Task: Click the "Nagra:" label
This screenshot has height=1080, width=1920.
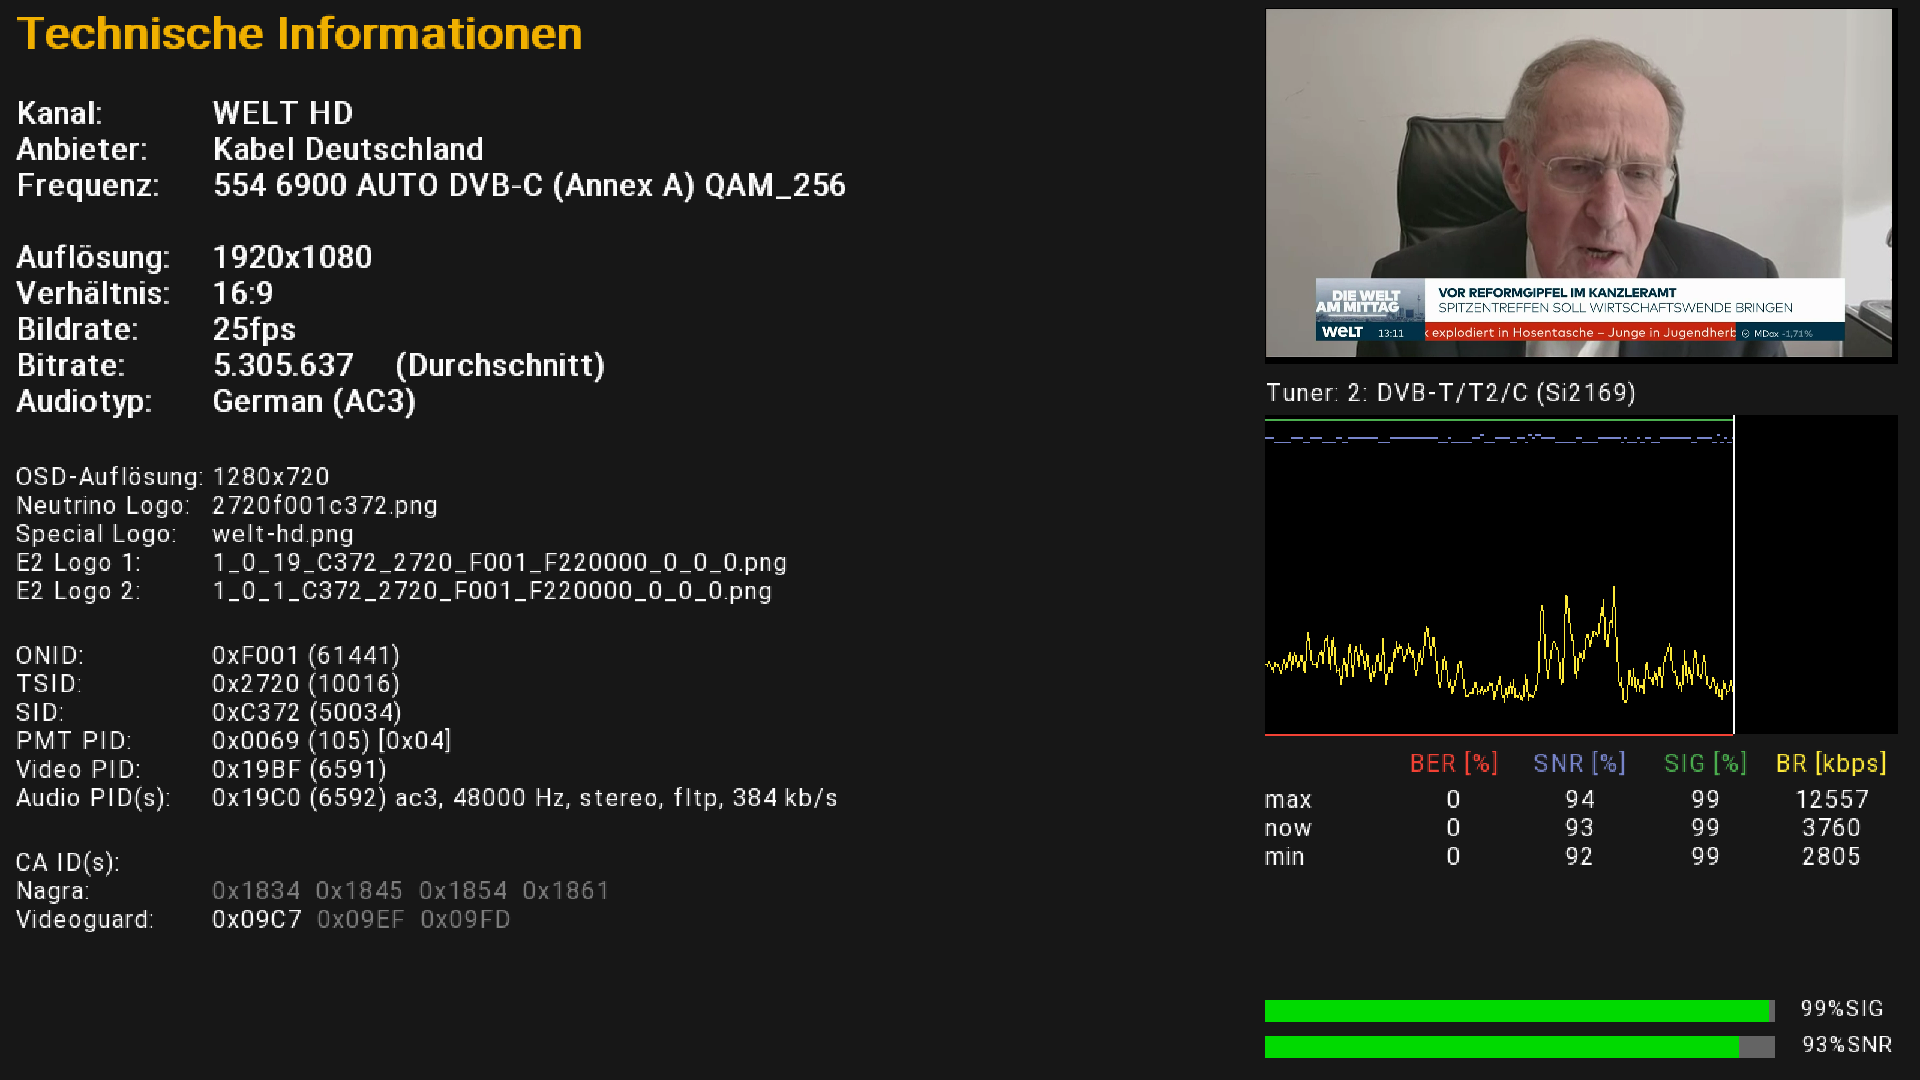Action: [x=53, y=891]
